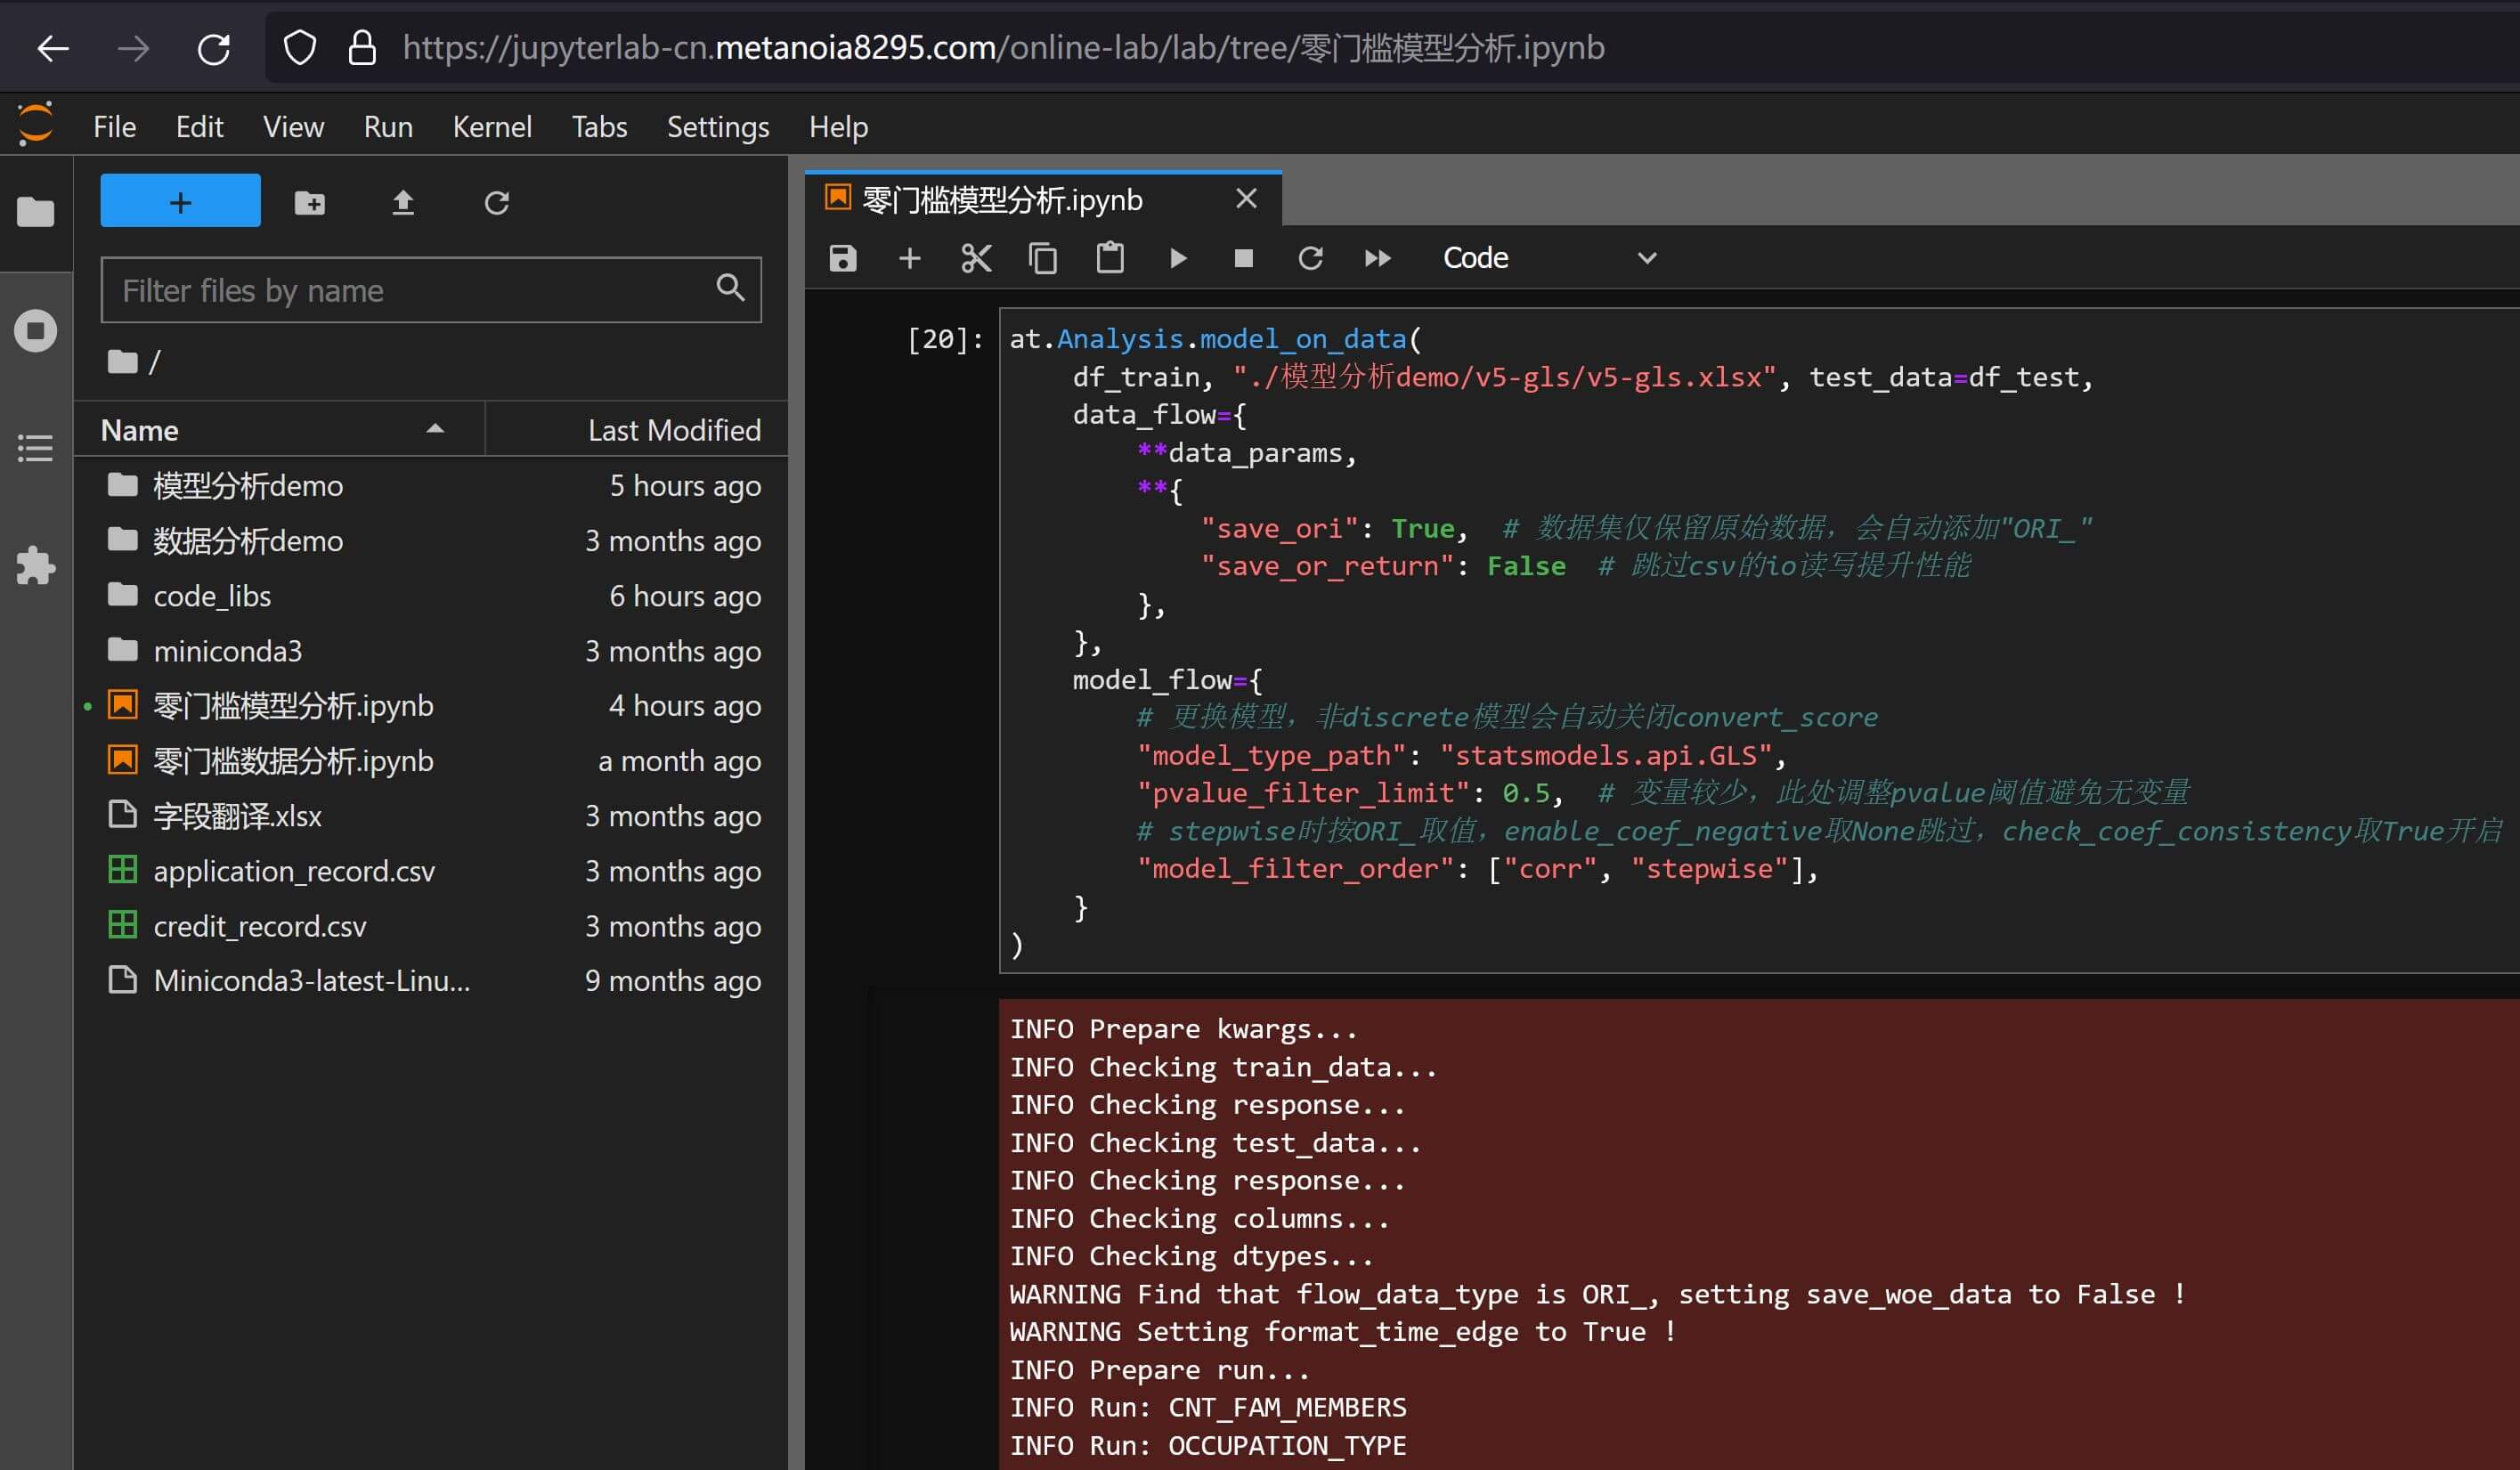Open the Kernel menu
The image size is (2520, 1470).
(491, 127)
